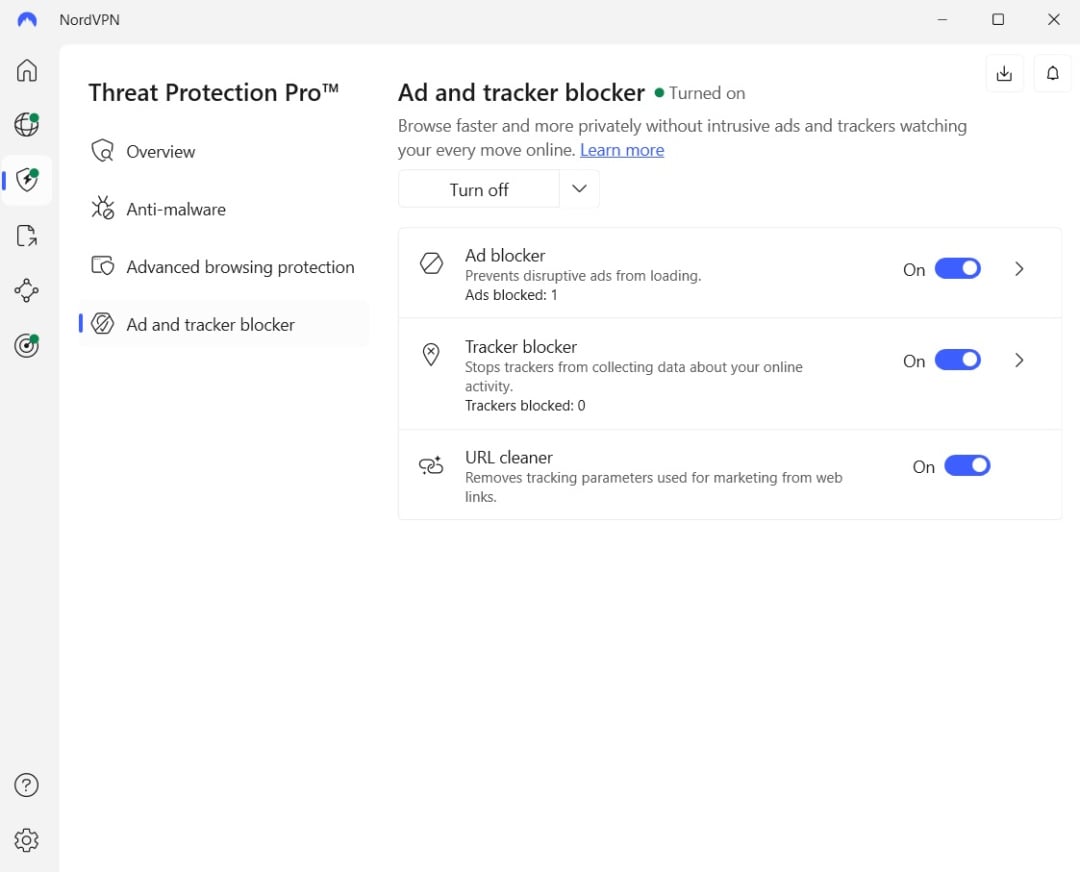Open Tracker blocker details chevron
The width and height of the screenshot is (1080, 872).
point(1019,360)
